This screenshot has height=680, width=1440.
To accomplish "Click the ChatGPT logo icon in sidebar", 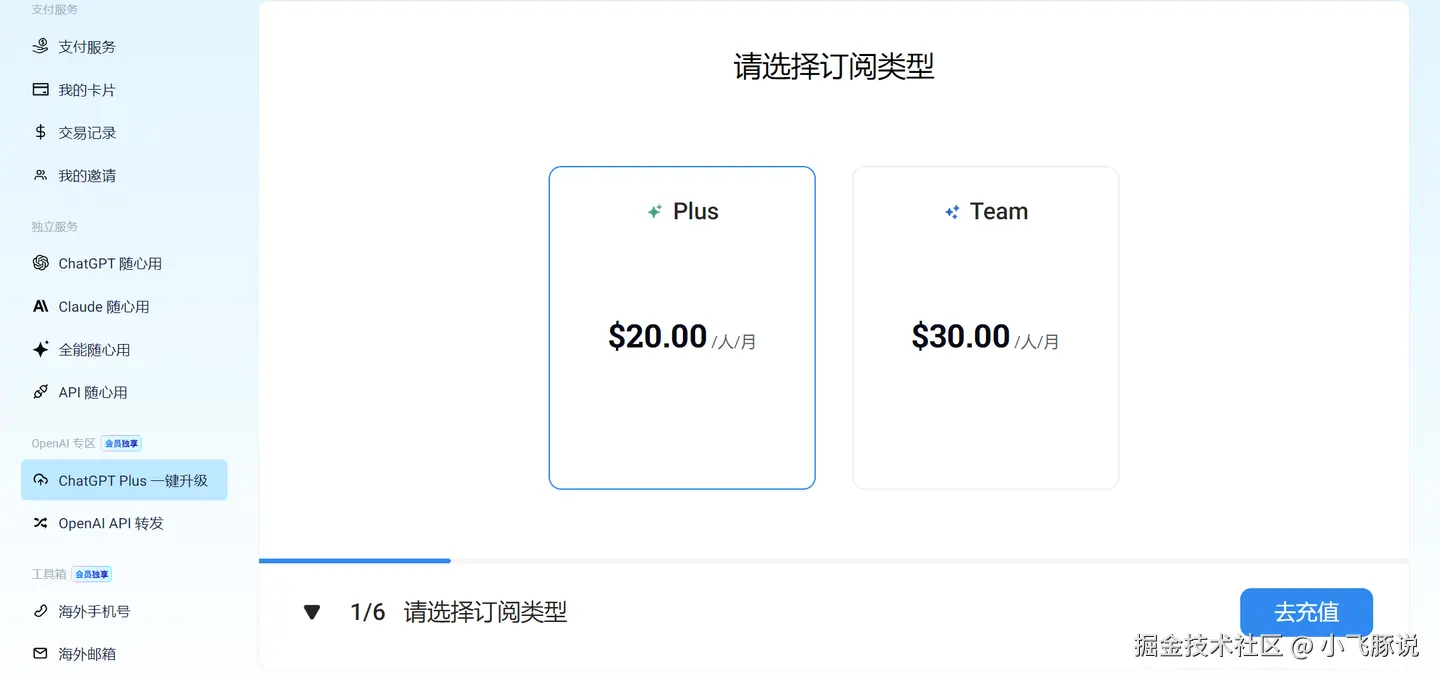I will coord(40,263).
